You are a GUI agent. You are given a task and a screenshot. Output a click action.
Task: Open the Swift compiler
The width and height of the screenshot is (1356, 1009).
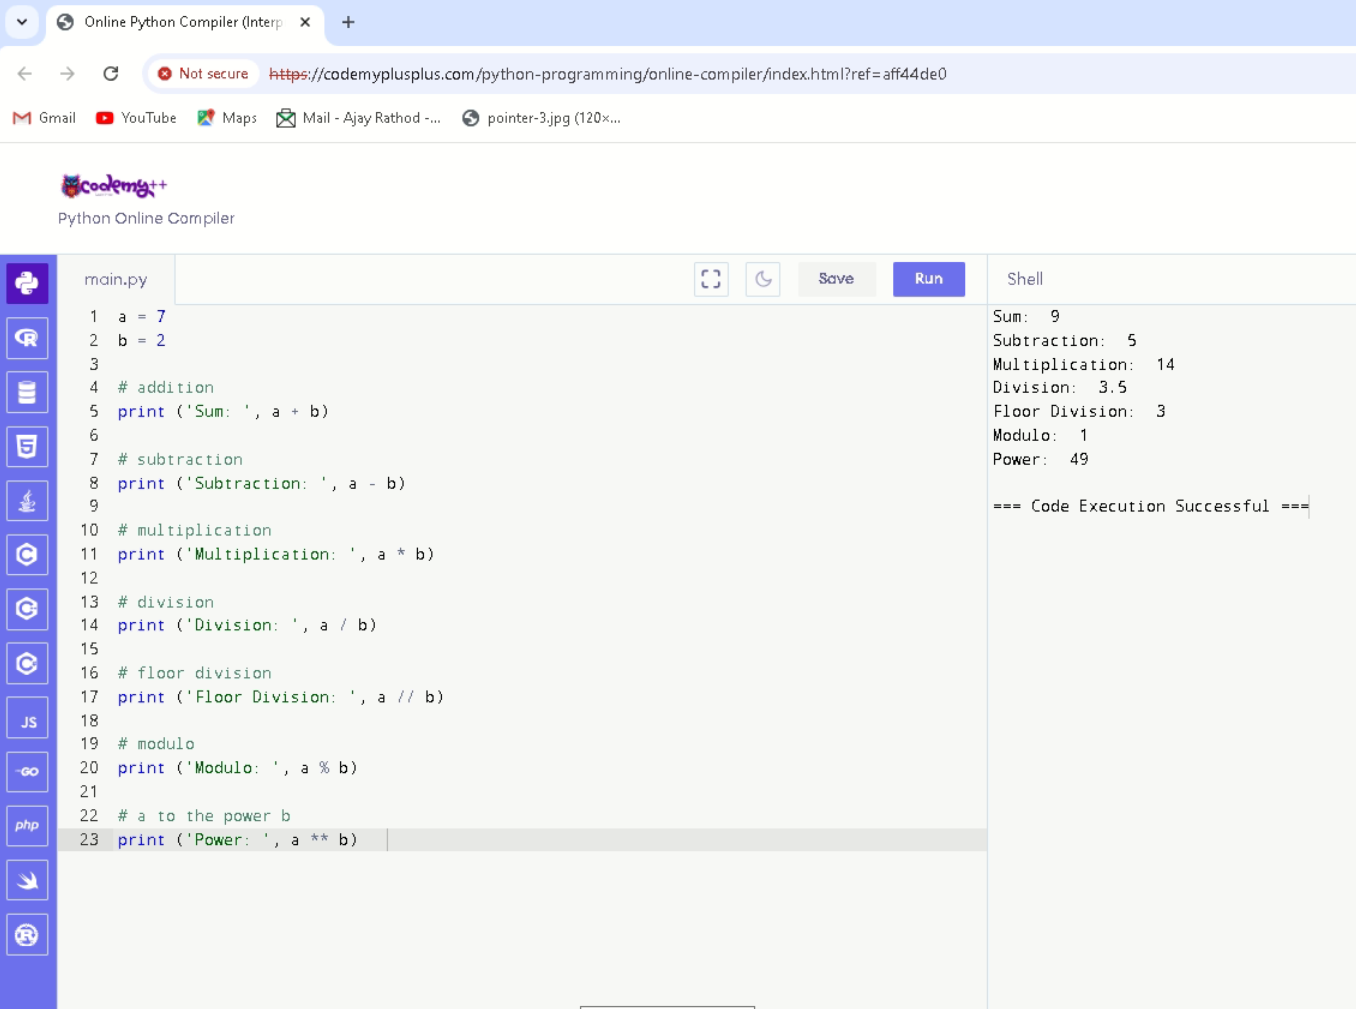click(27, 879)
